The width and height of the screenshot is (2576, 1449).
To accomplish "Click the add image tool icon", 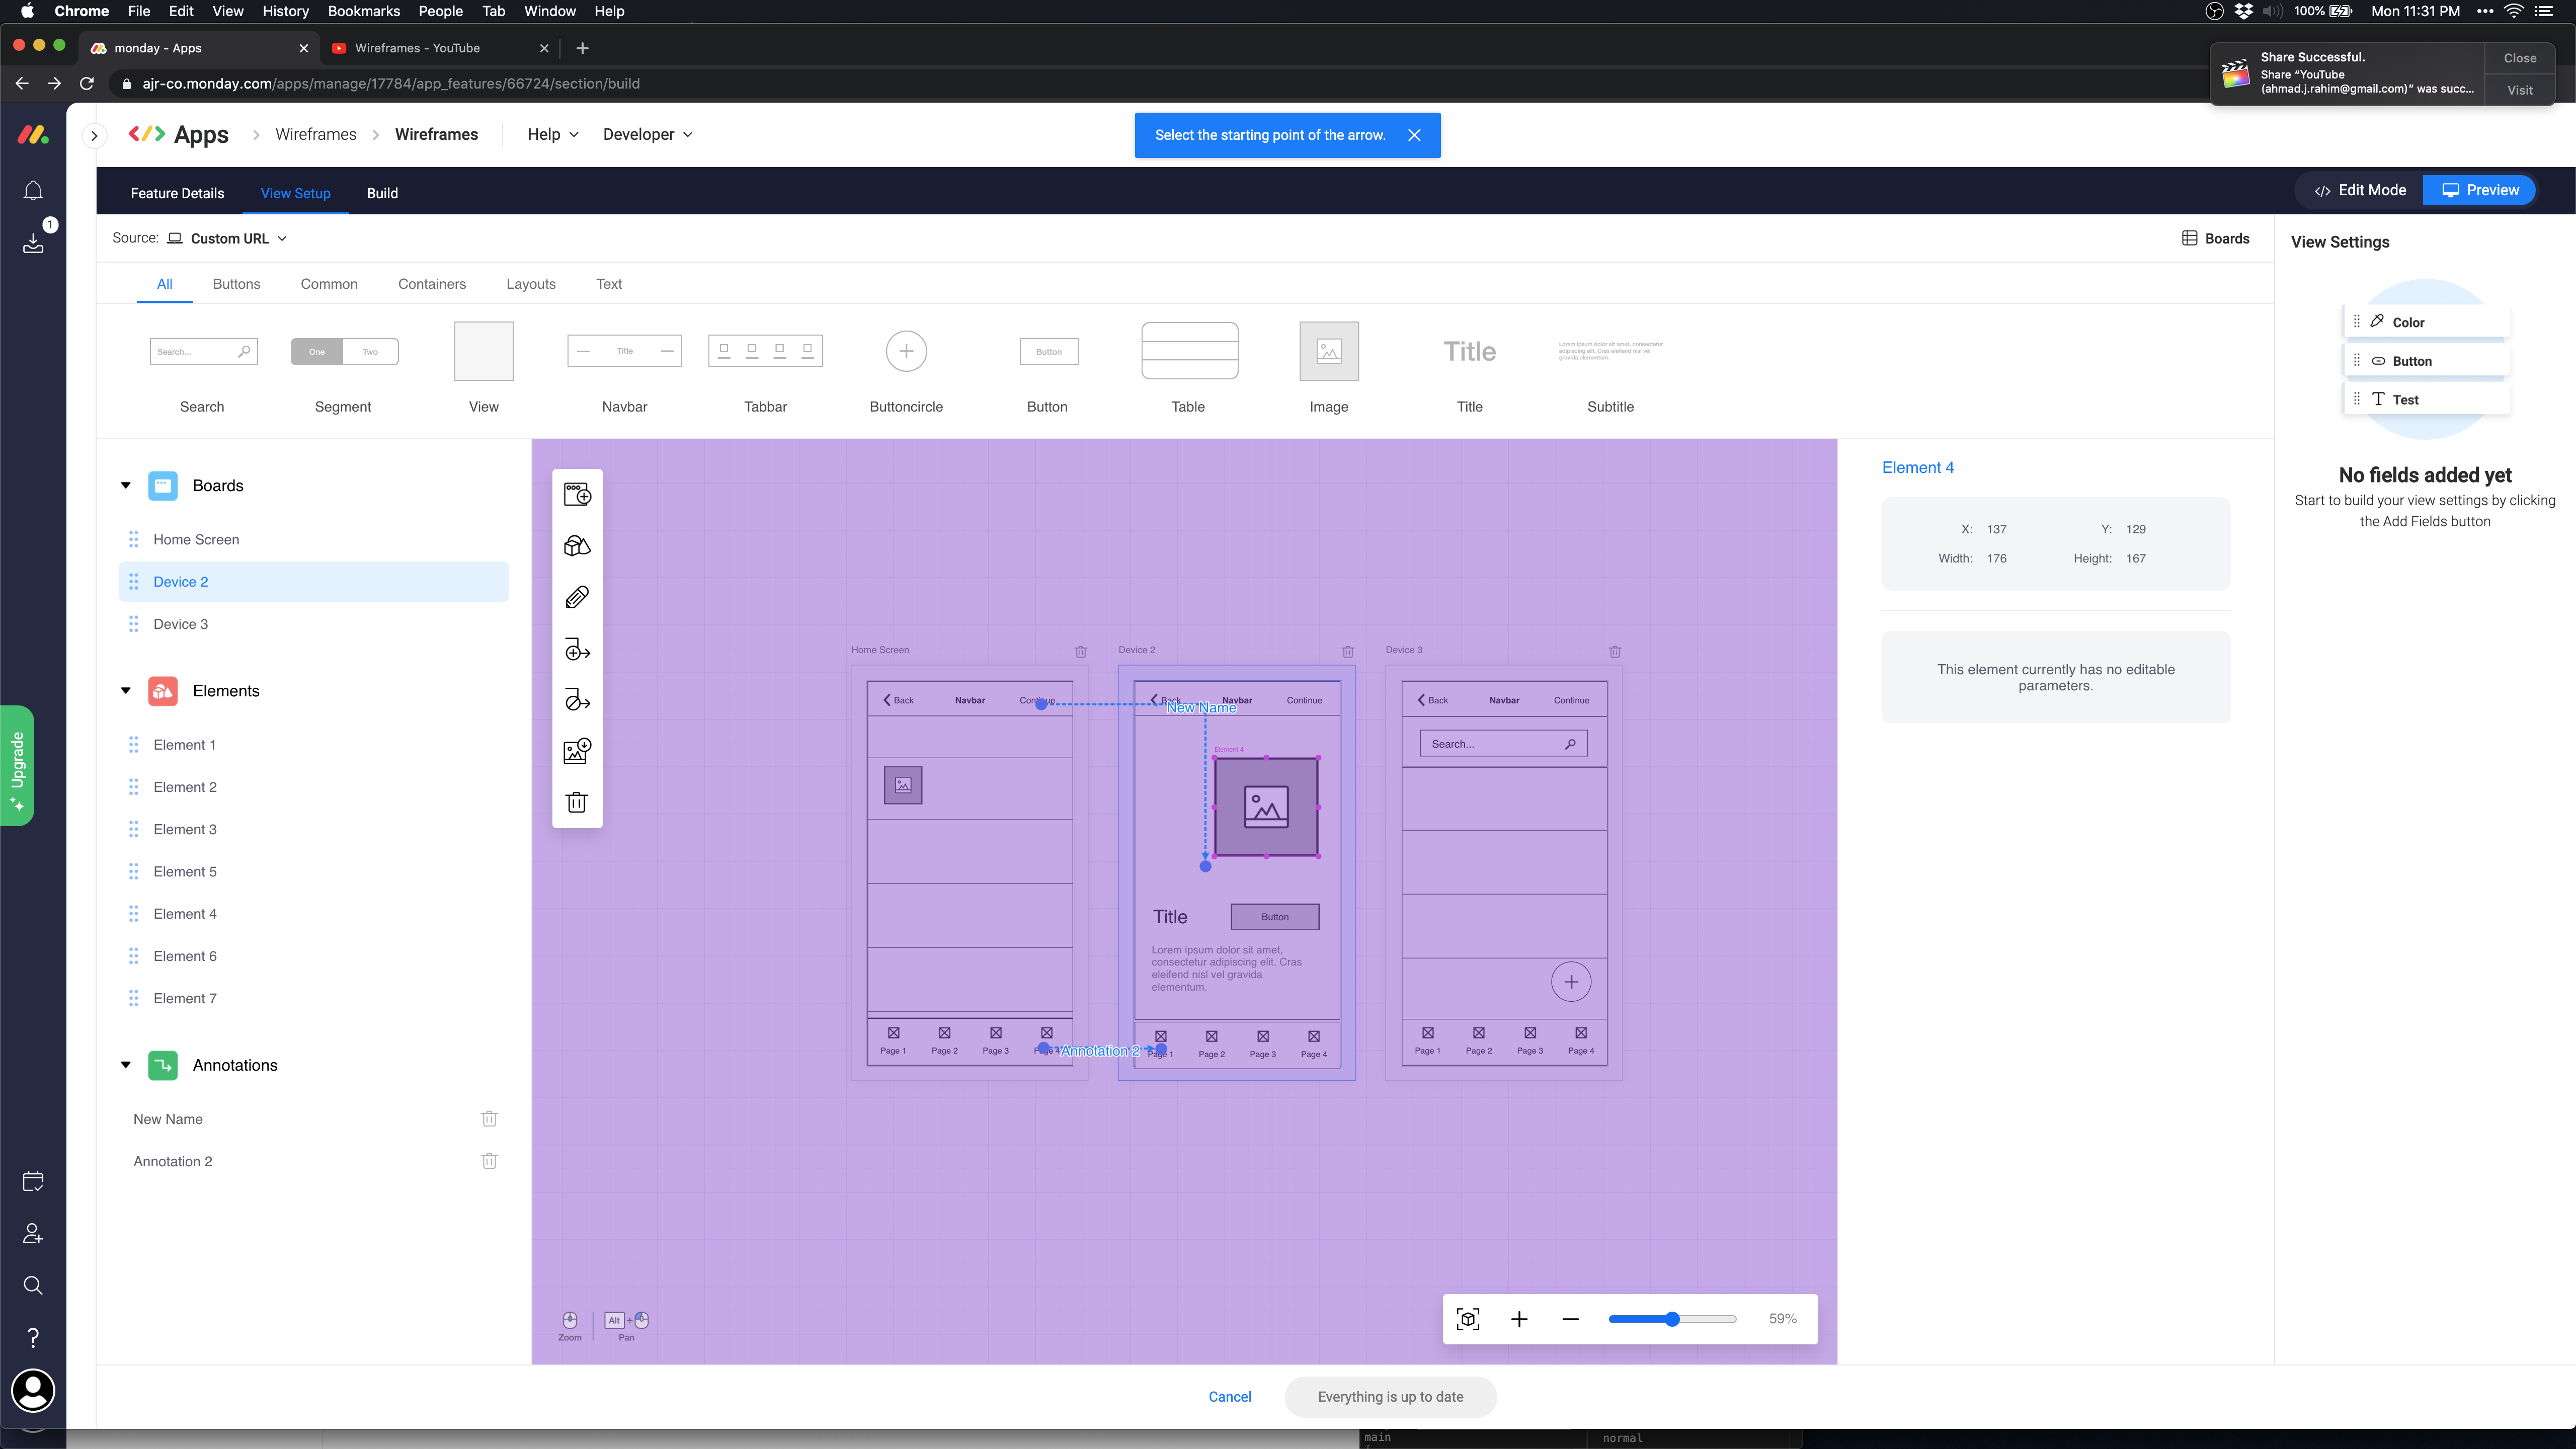I will [x=577, y=751].
